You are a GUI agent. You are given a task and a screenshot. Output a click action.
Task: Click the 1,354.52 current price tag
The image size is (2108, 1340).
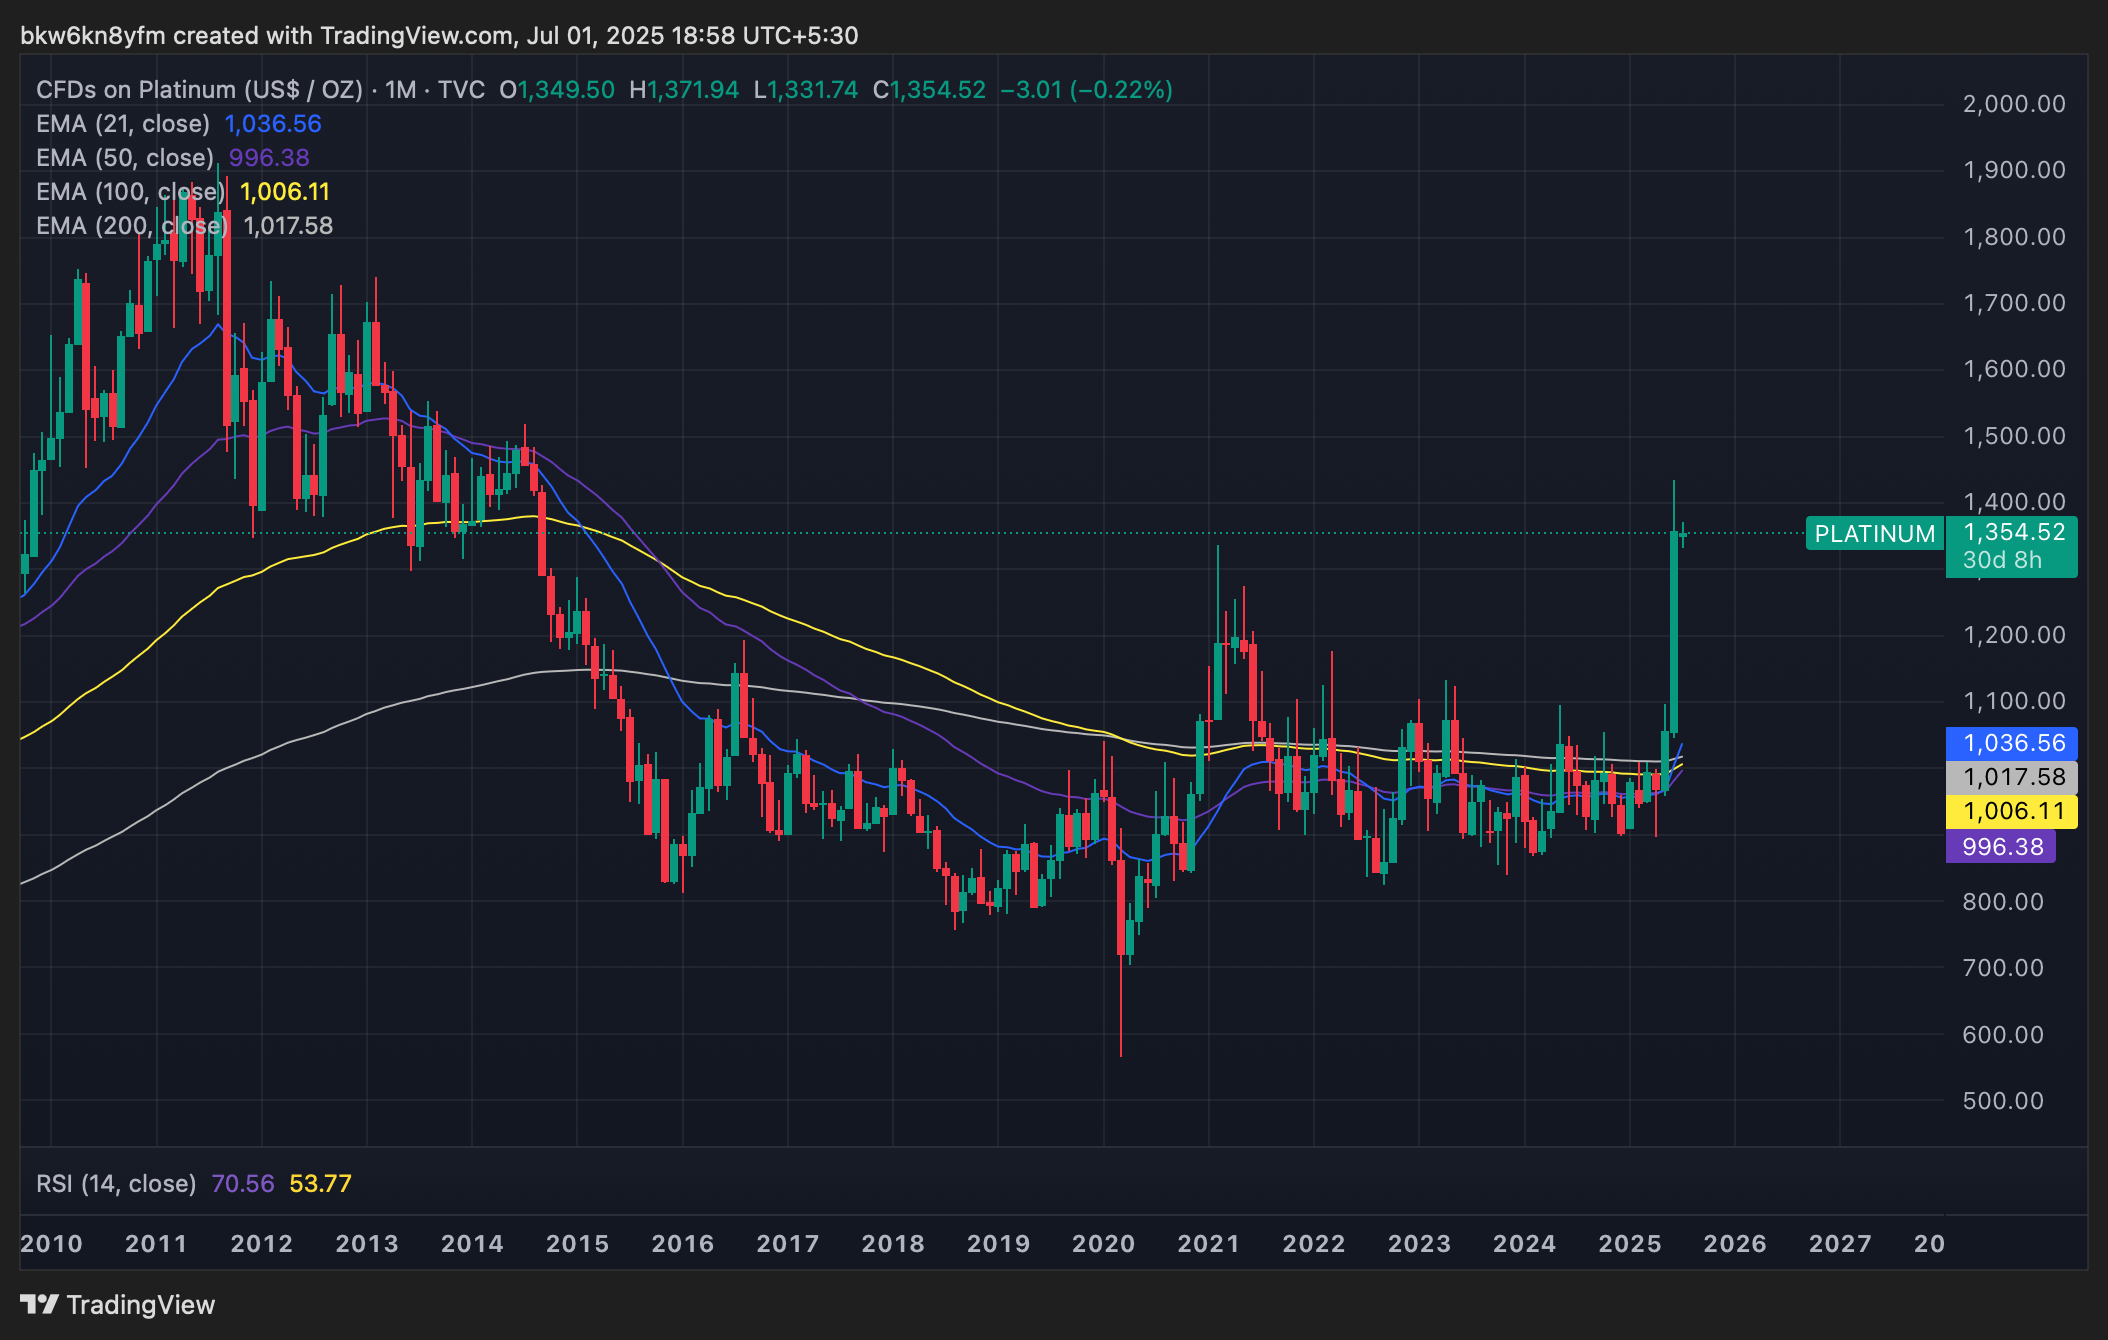[2013, 532]
